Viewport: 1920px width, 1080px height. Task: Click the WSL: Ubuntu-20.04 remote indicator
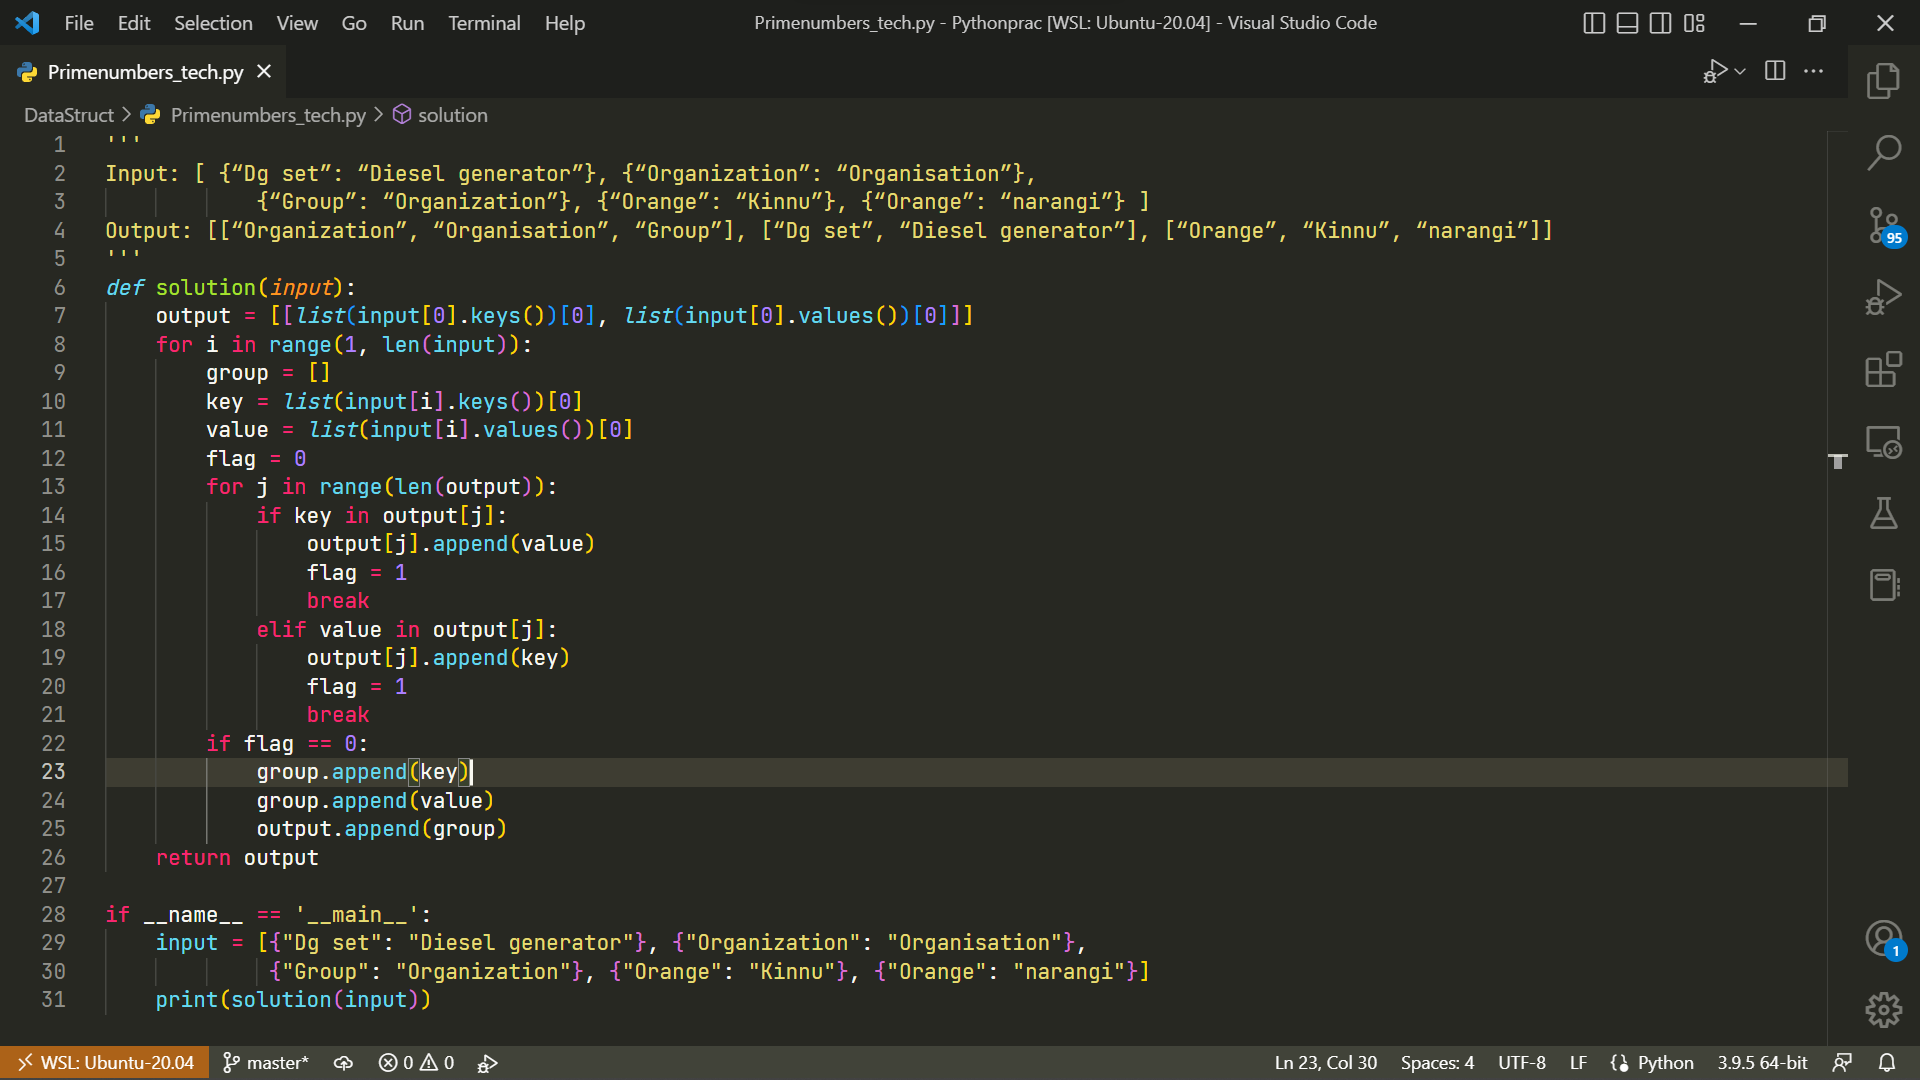tap(105, 1062)
